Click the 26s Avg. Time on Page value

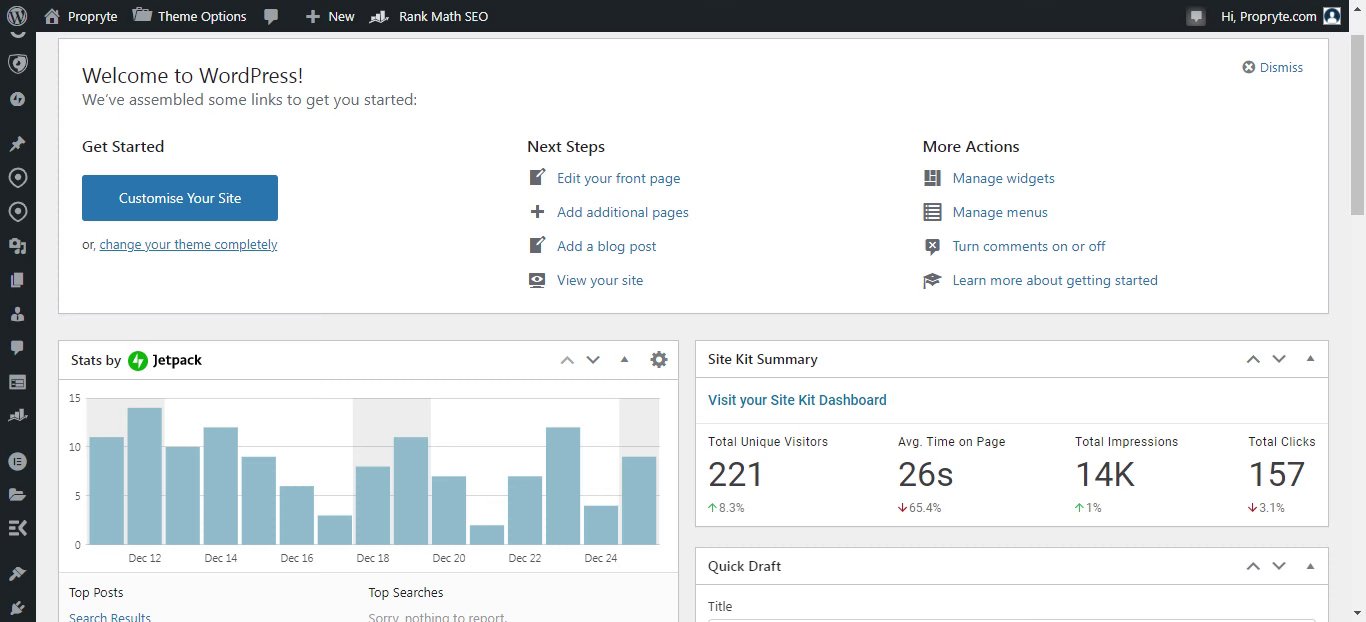coord(926,474)
